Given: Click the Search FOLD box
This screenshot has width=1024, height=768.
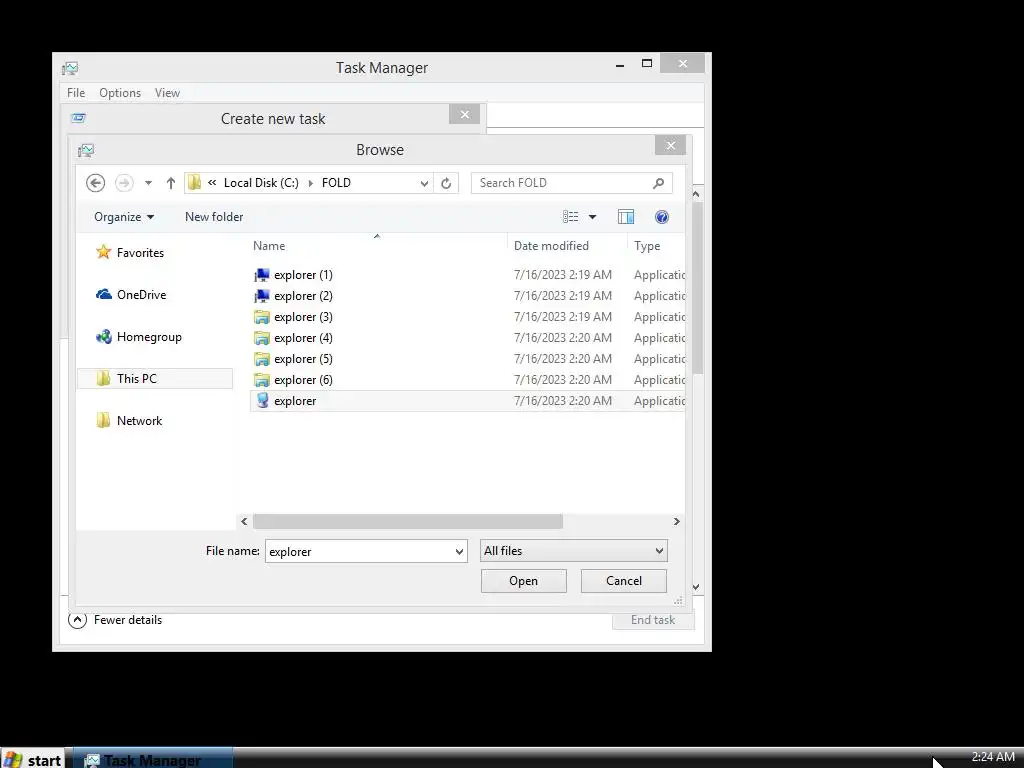Looking at the screenshot, I should coord(571,183).
